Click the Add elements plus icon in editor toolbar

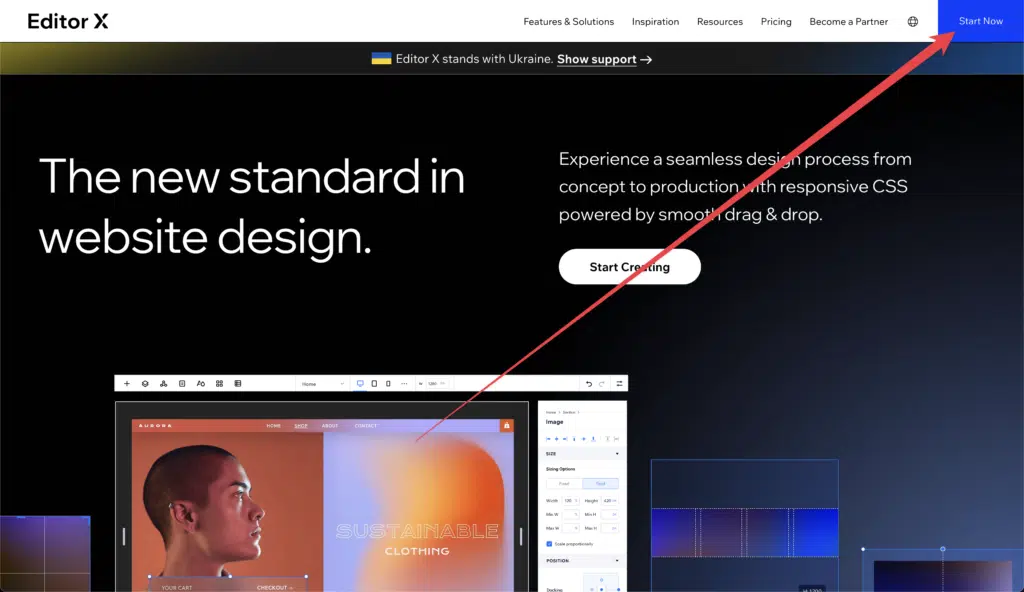pos(127,384)
